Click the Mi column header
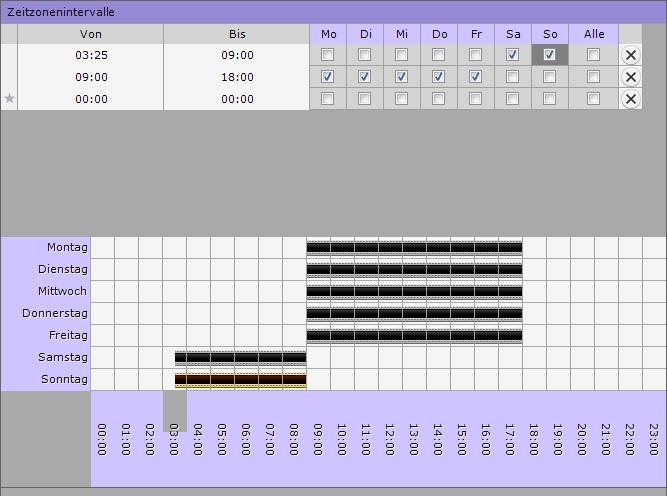This screenshot has height=496, width=667. (402, 34)
